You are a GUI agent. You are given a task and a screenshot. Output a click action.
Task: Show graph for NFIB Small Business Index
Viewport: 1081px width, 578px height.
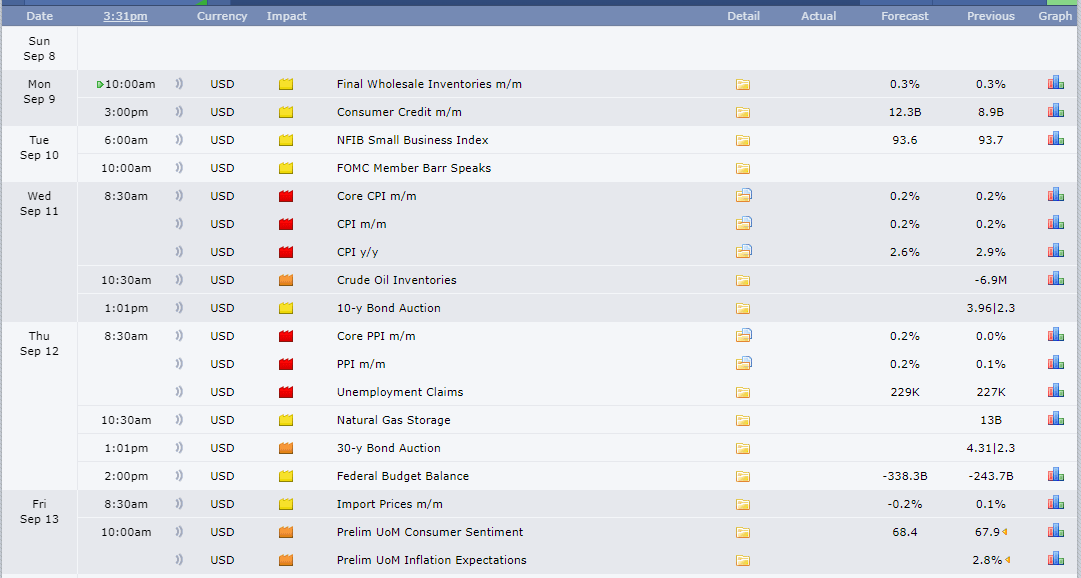[x=1055, y=139]
